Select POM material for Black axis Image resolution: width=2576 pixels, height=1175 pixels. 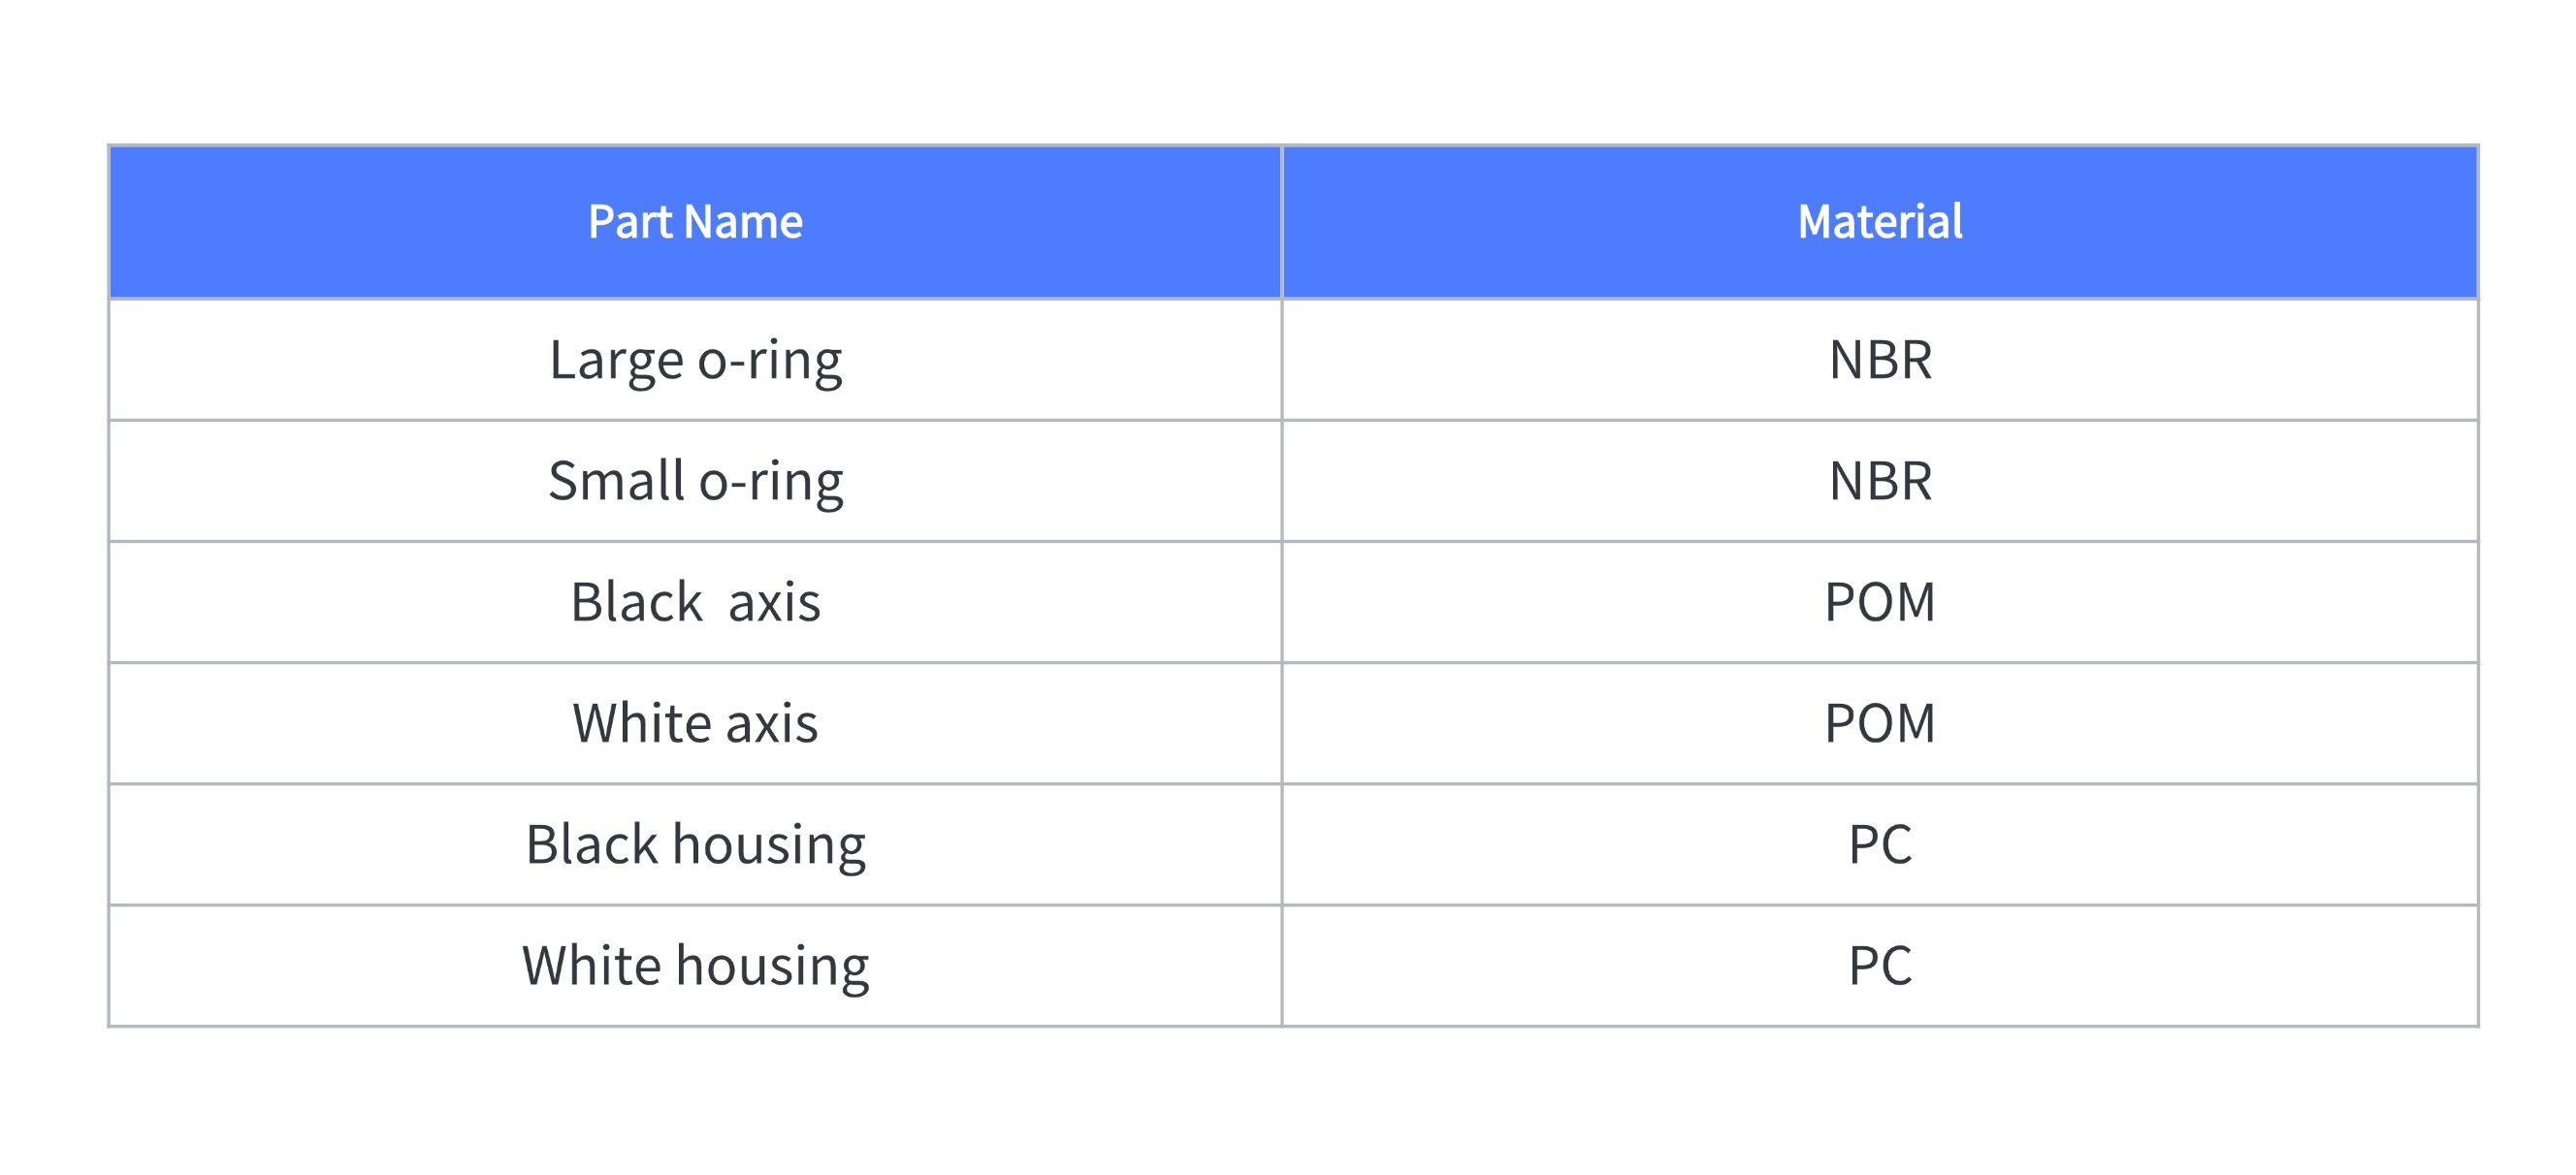pyautogui.click(x=1880, y=602)
